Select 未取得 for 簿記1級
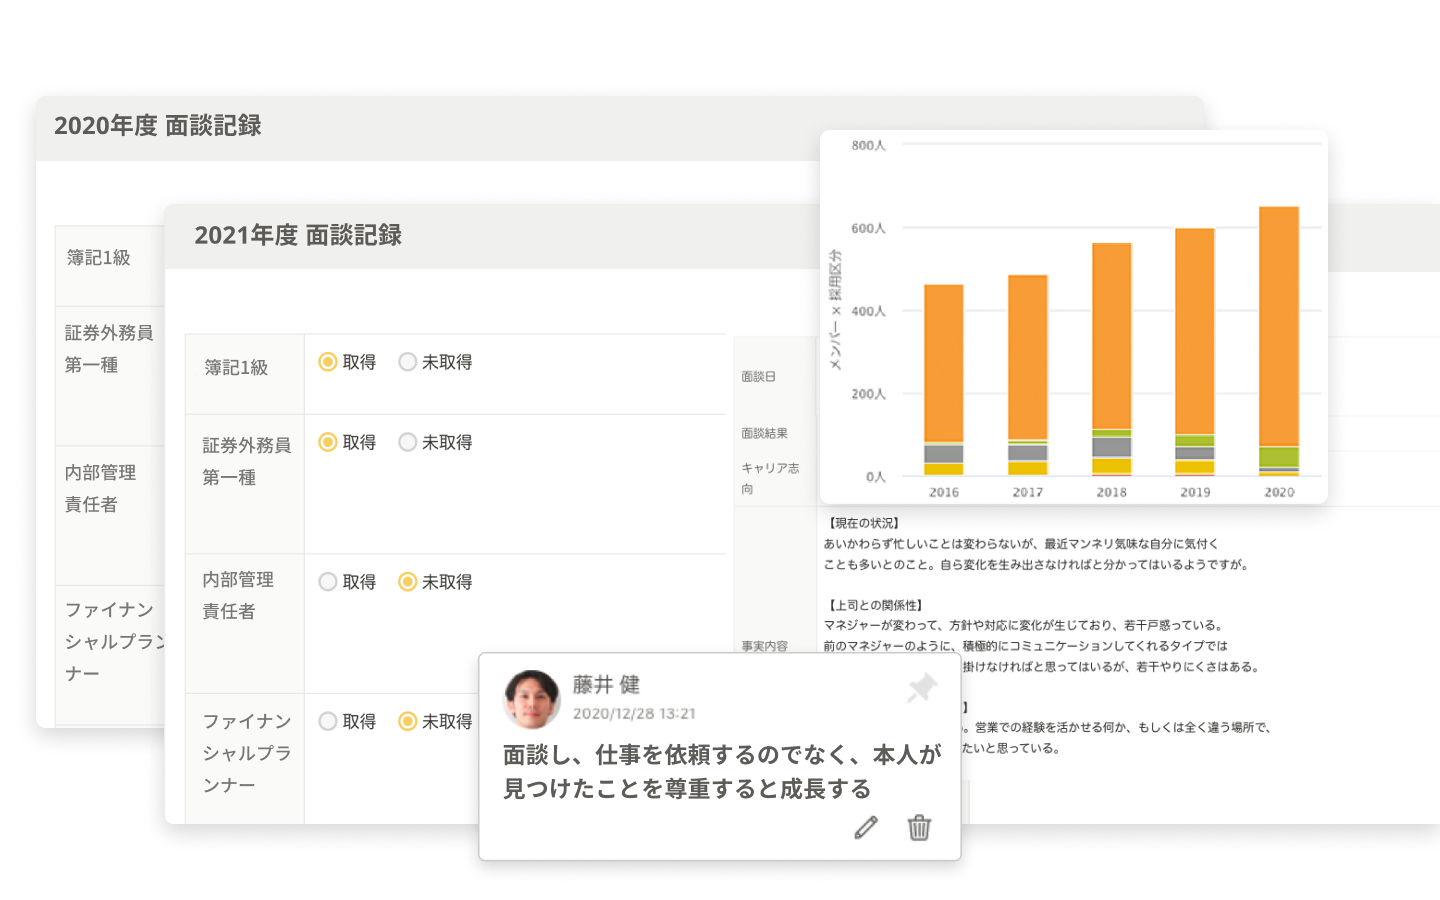The width and height of the screenshot is (1440, 900). pos(407,362)
